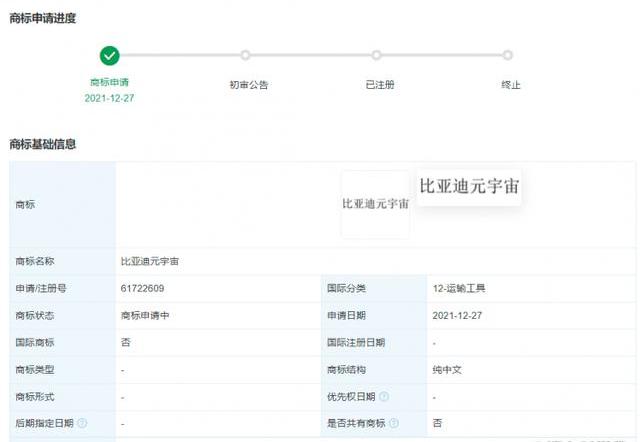Click the 申请日期 value 2021-12-27
Viewport: 640px width, 442px height.
(x=457, y=315)
